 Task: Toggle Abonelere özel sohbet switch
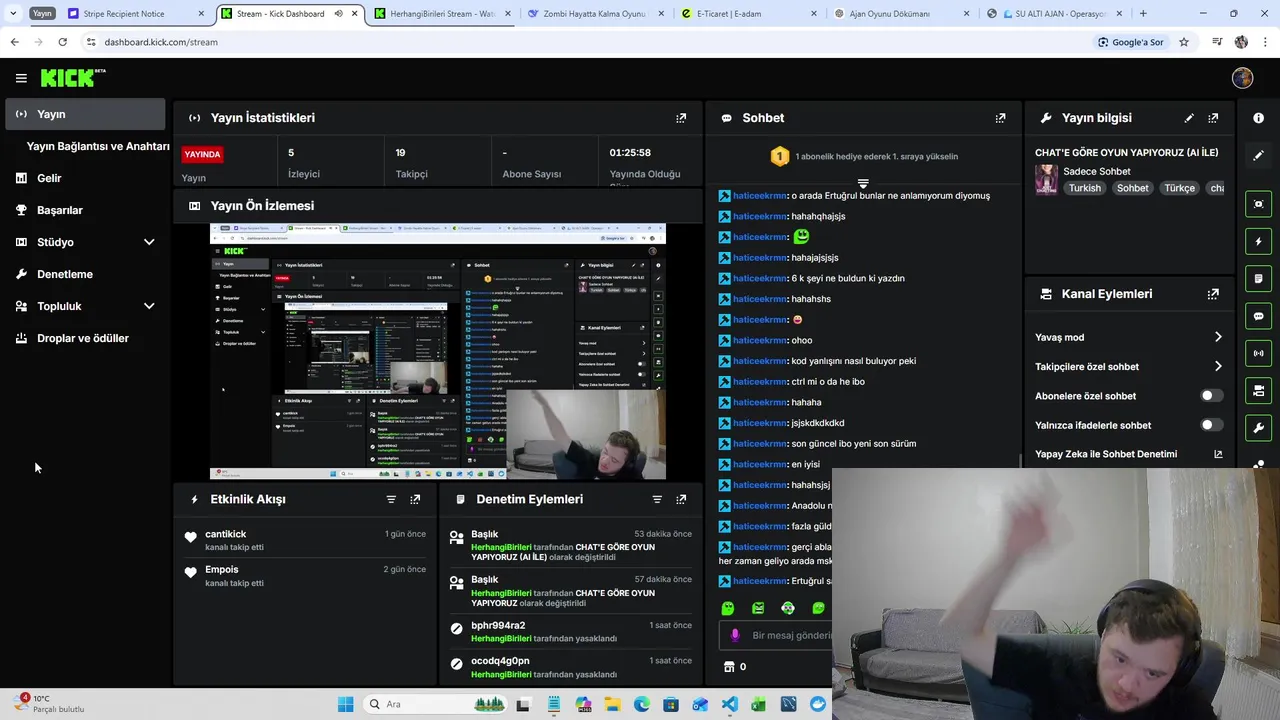tap(1211, 396)
